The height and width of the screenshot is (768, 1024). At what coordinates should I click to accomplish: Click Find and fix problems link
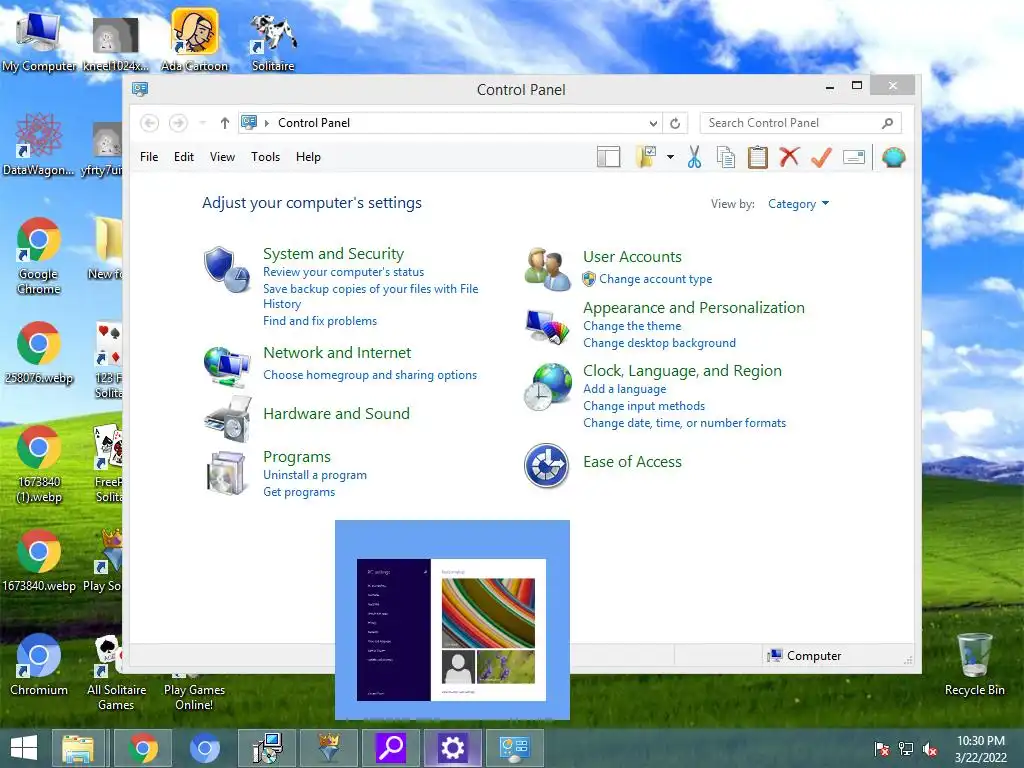(x=320, y=321)
